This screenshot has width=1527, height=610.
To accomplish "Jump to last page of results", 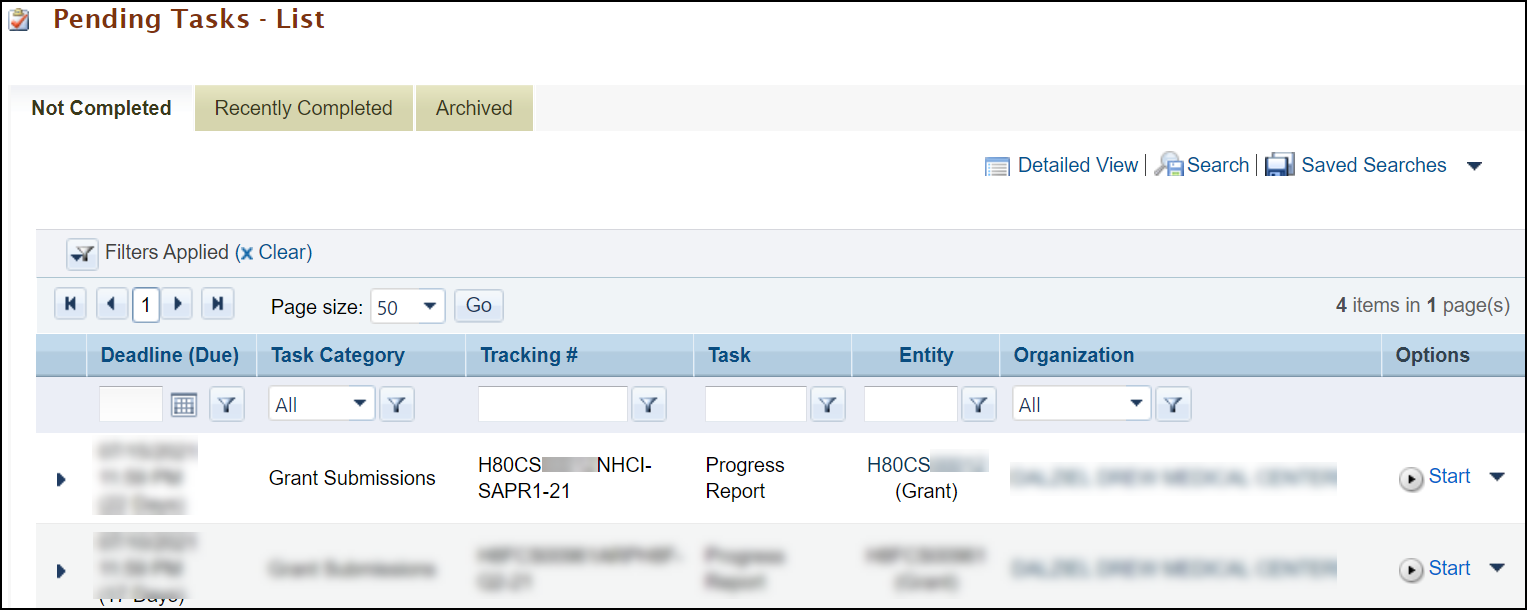I will pos(217,304).
